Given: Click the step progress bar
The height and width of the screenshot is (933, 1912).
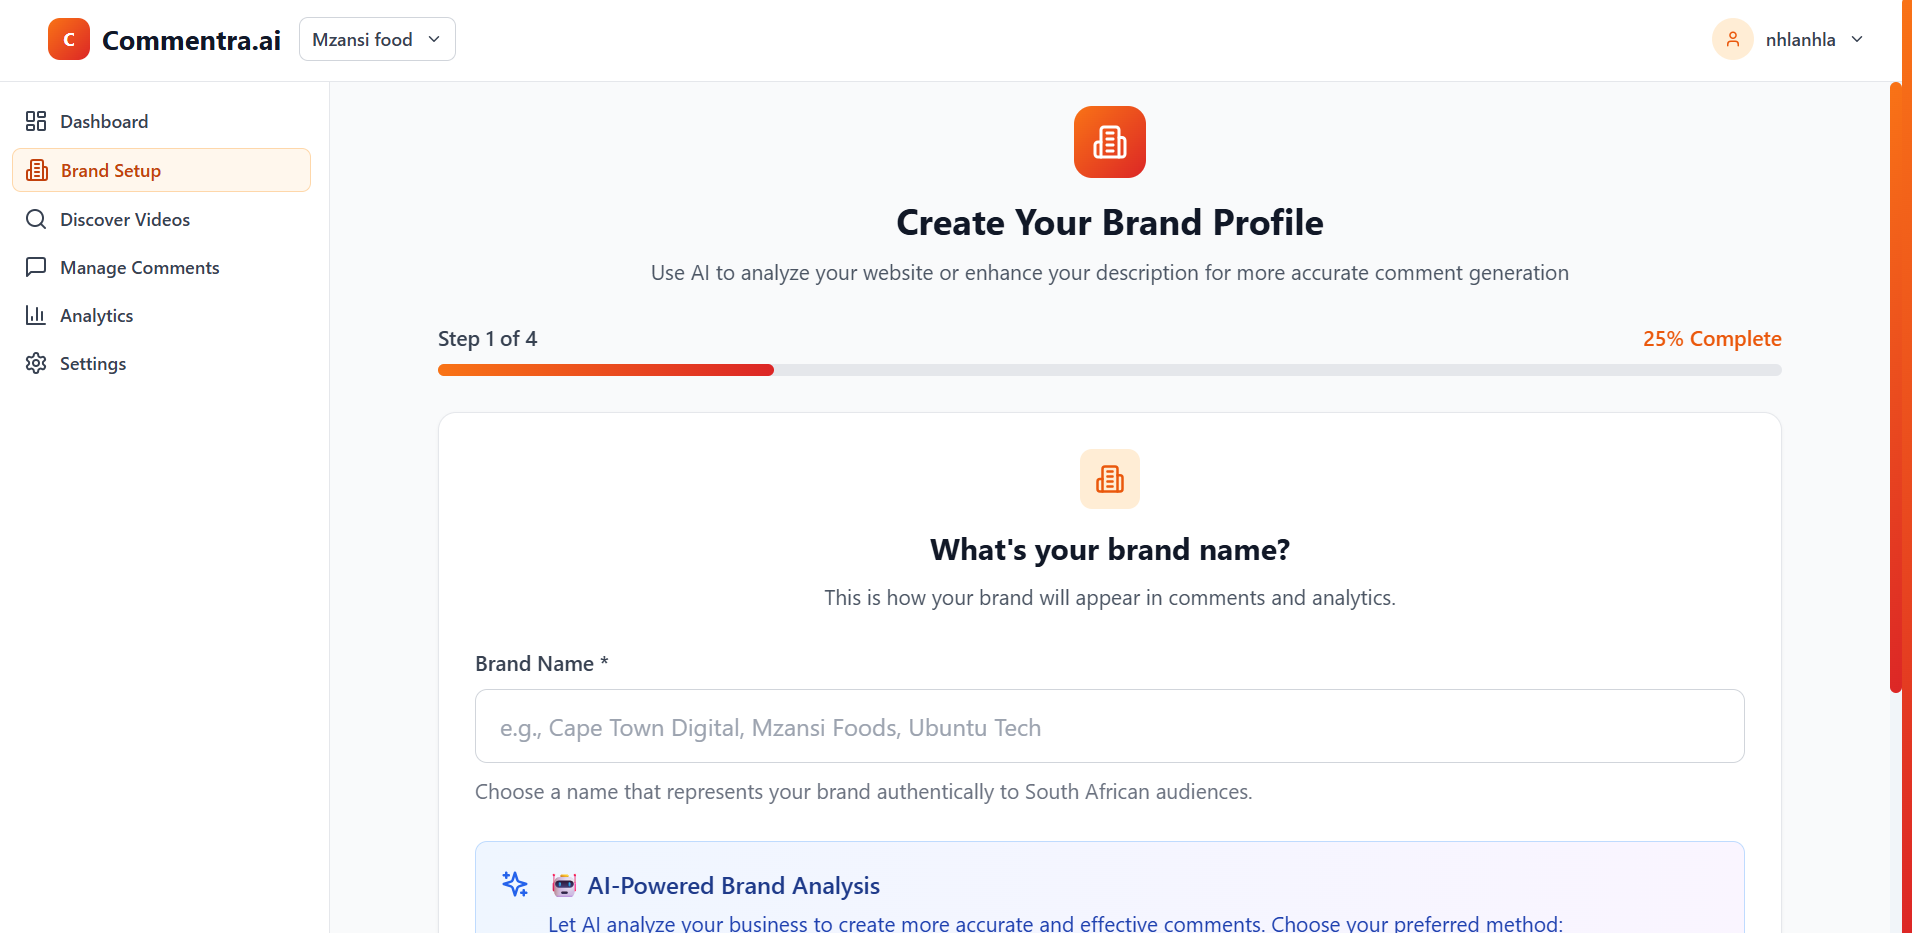Looking at the screenshot, I should 1110,370.
